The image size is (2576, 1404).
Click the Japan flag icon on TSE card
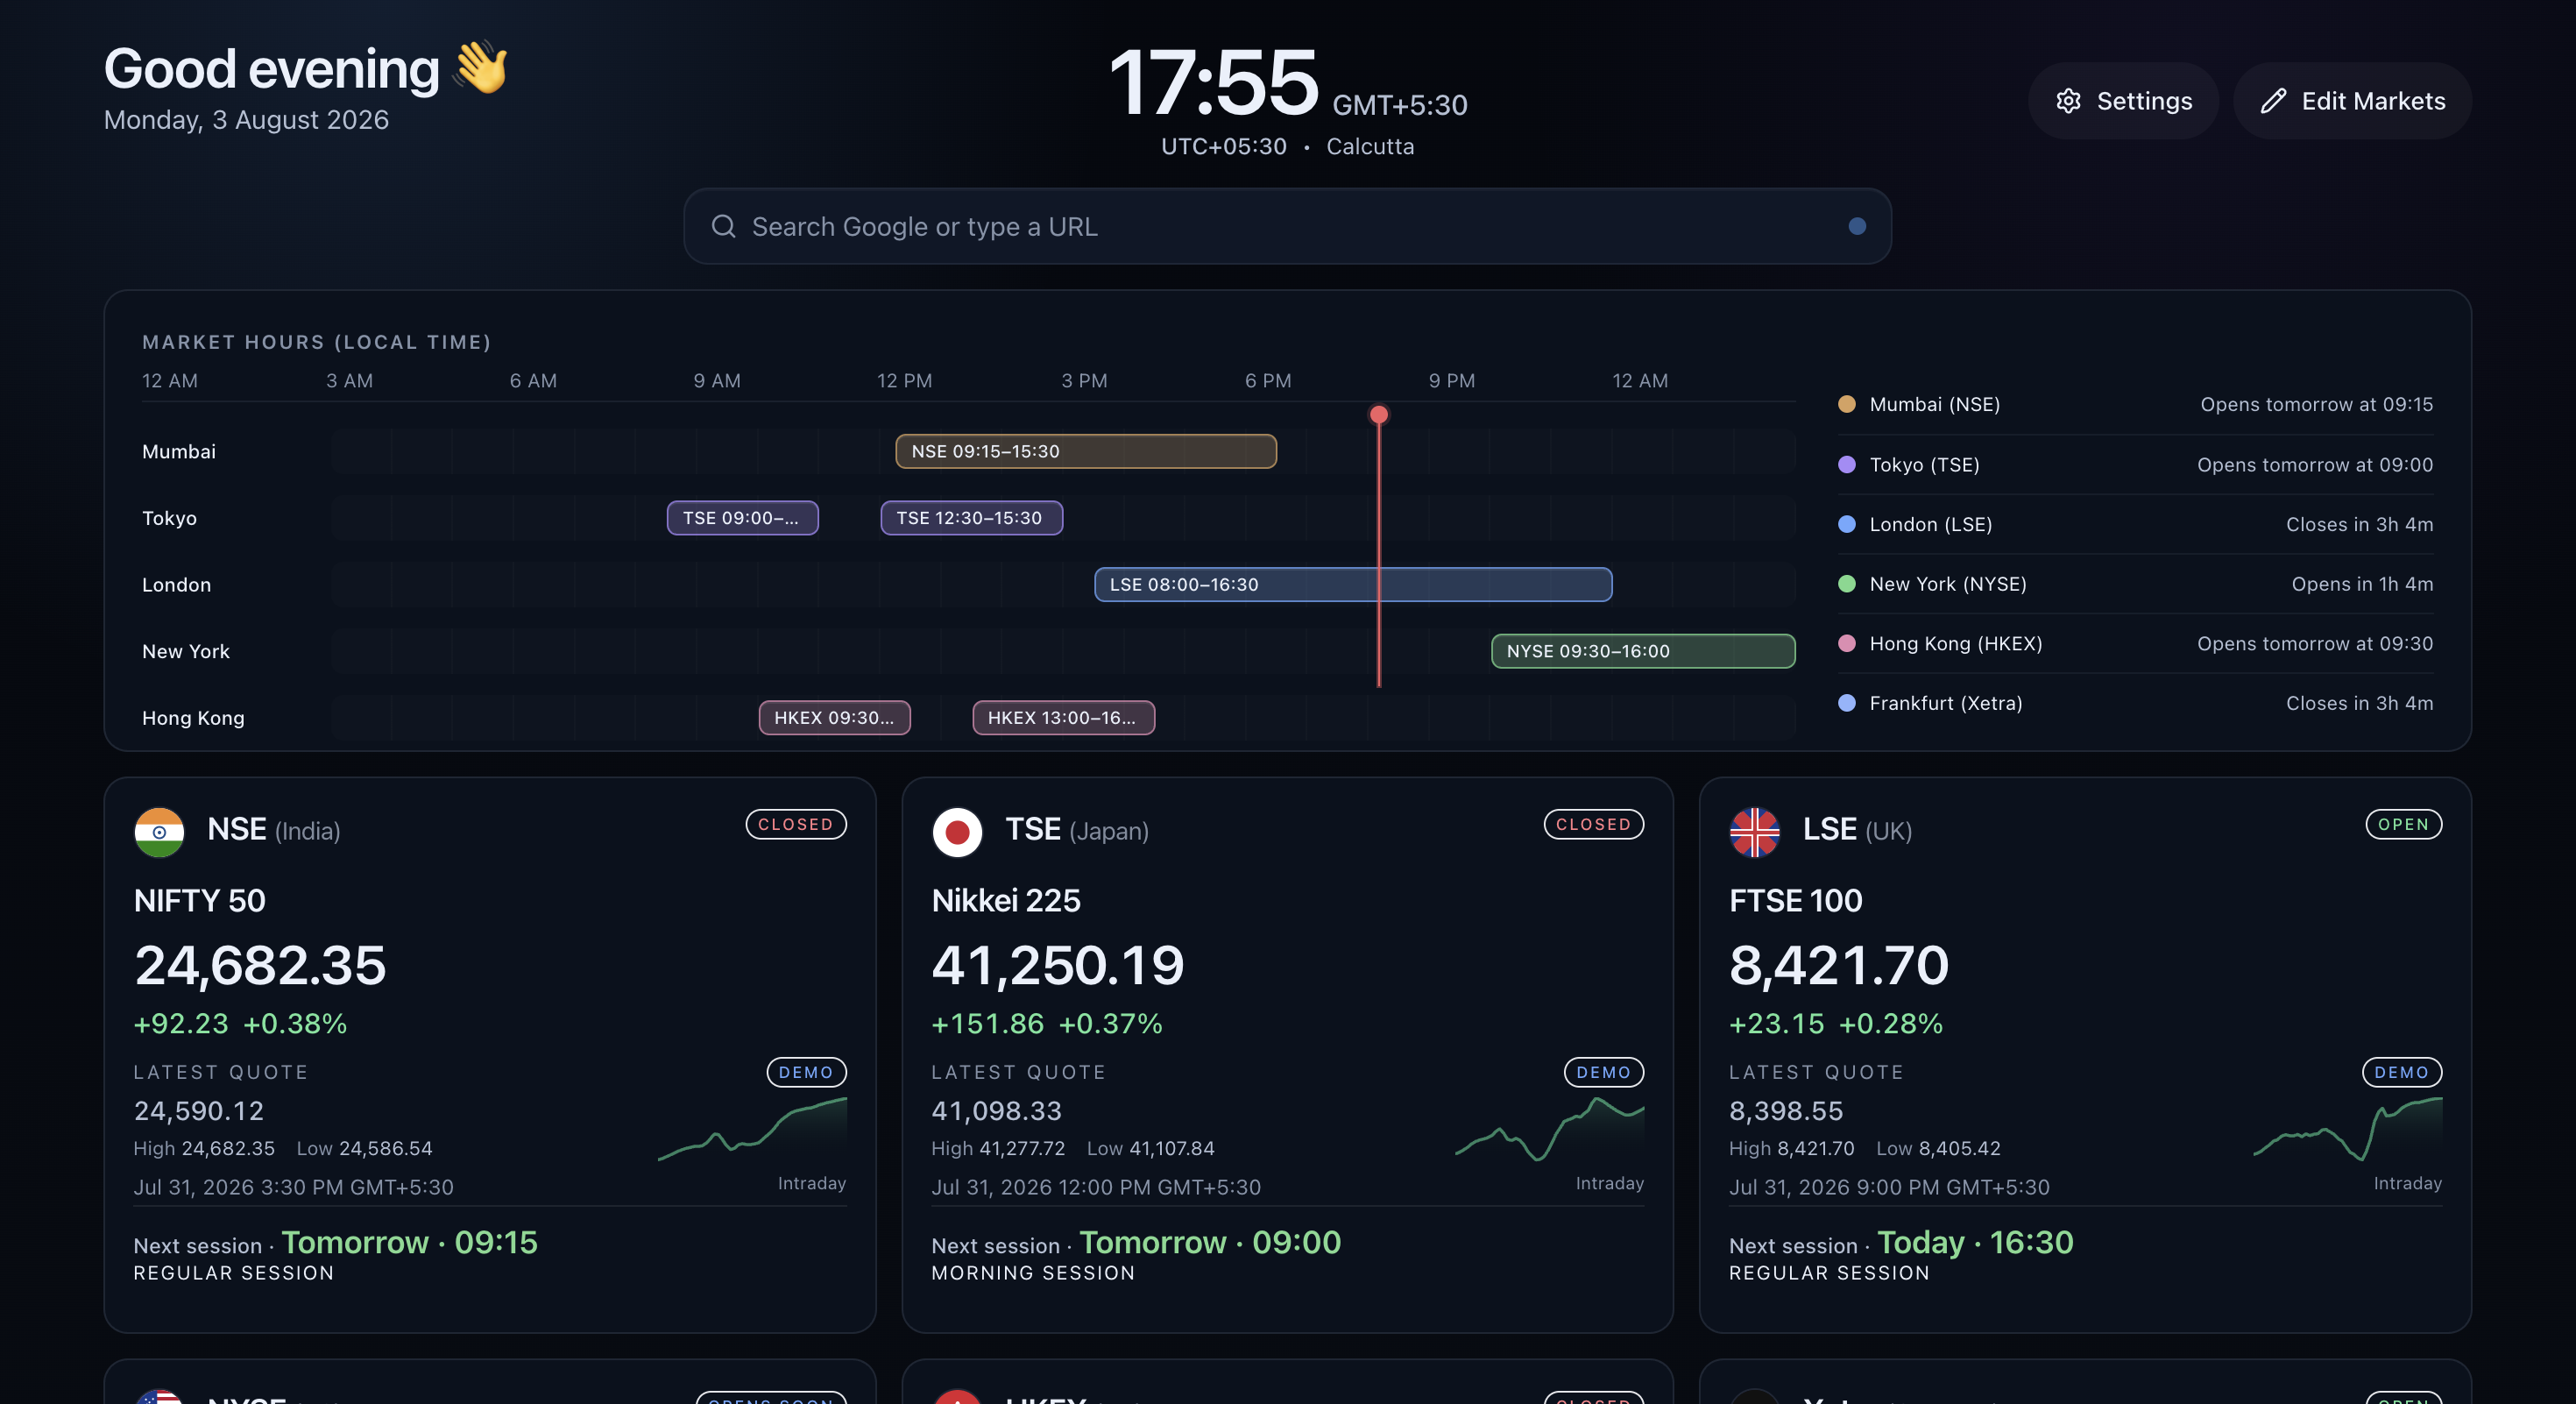[957, 833]
